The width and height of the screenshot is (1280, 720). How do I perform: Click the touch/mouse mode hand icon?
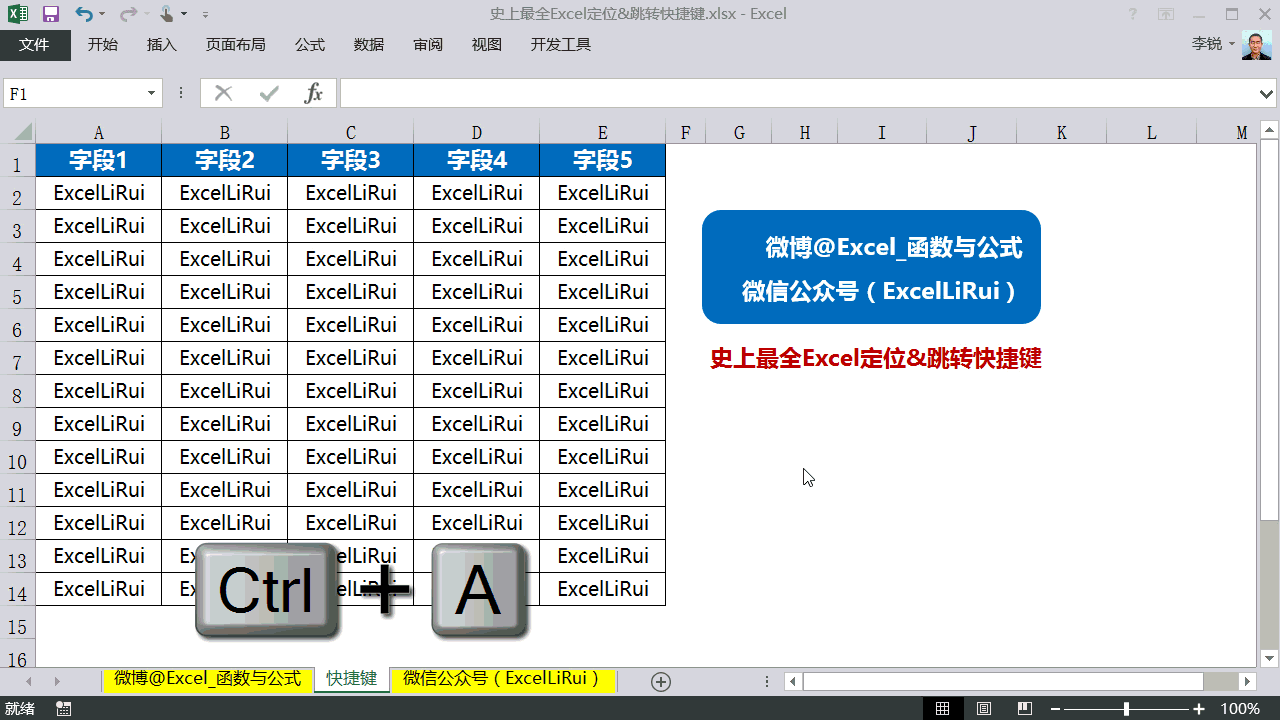(168, 14)
